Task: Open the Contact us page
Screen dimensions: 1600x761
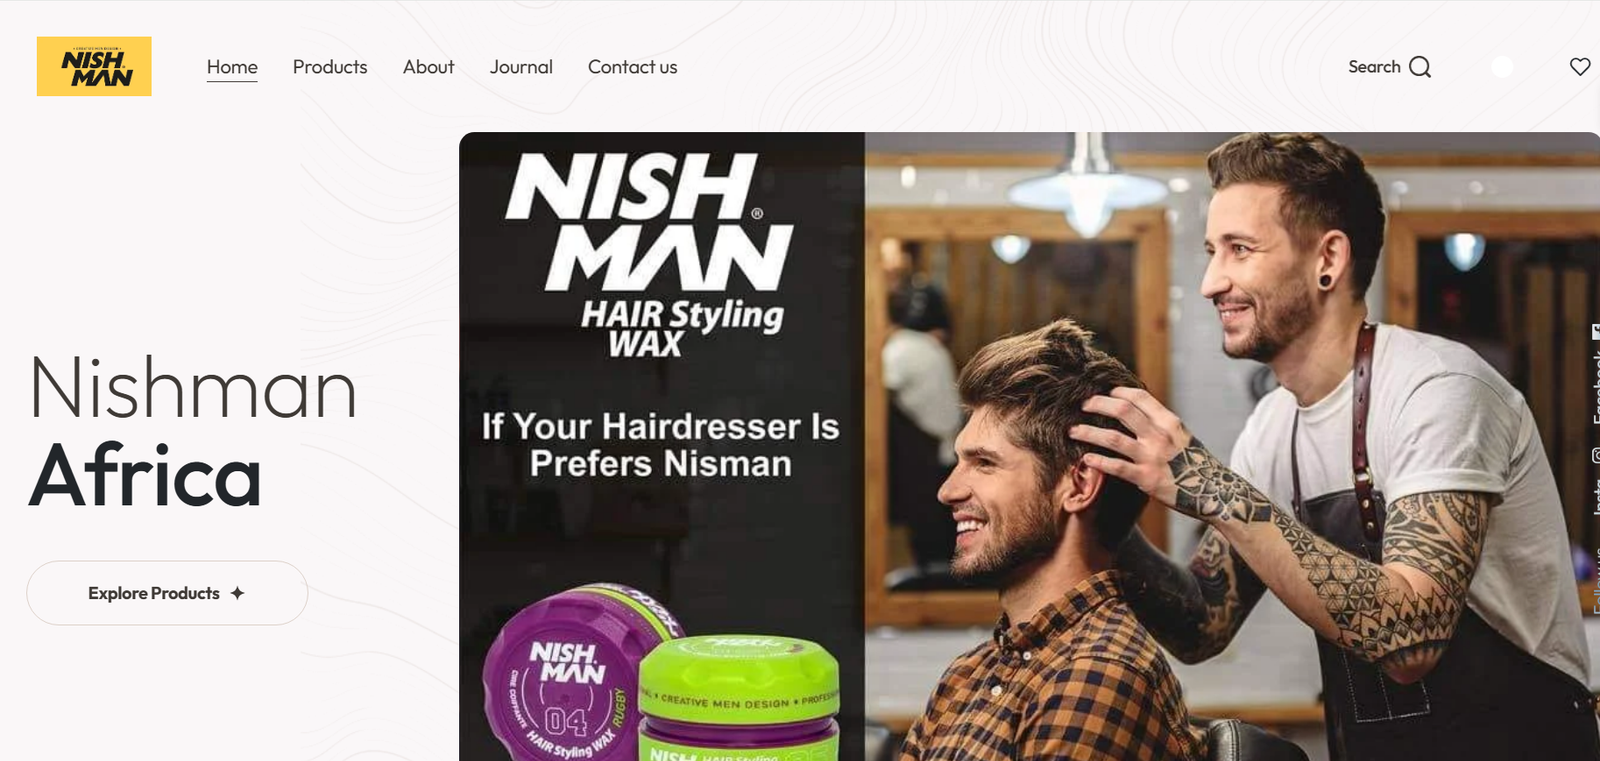Action: (632, 67)
